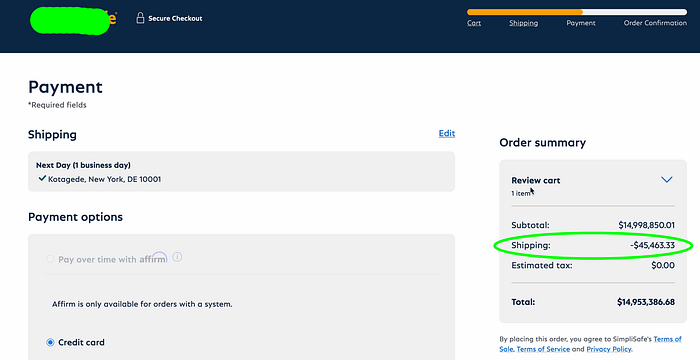Click the Secure Checkout label
The image size is (700, 360).
point(175,18)
